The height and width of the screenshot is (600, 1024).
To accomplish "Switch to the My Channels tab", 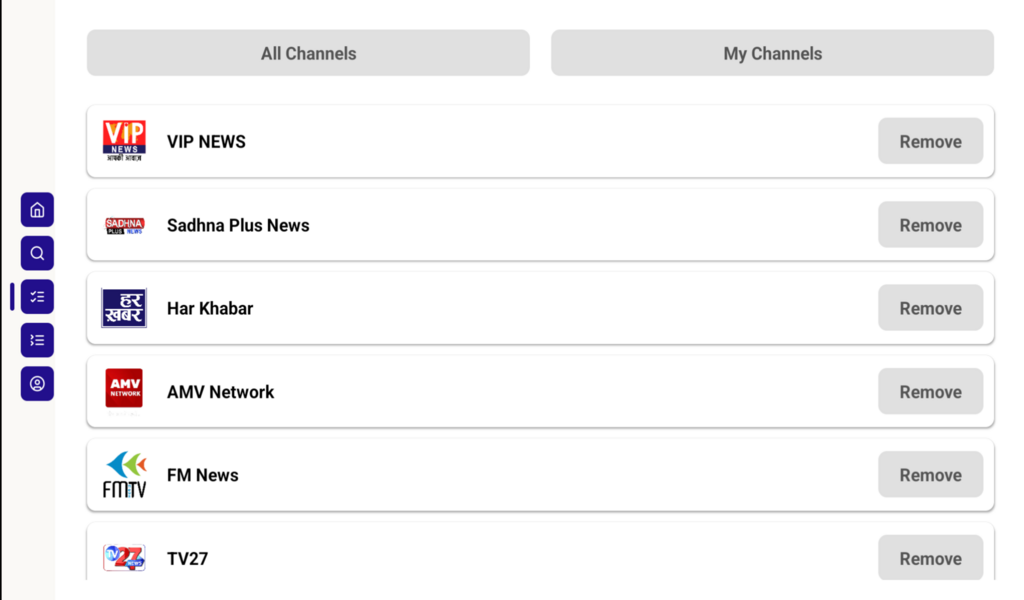I will pos(772,53).
